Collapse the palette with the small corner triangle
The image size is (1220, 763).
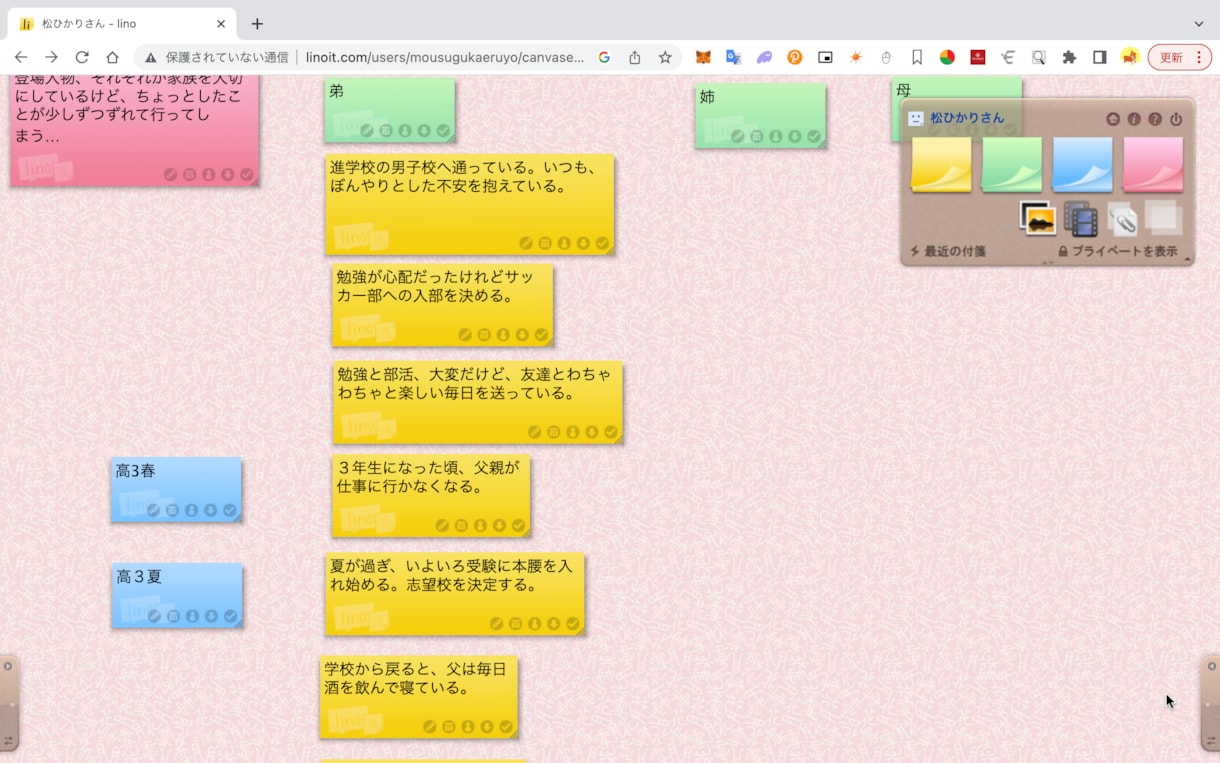coord(1188,260)
